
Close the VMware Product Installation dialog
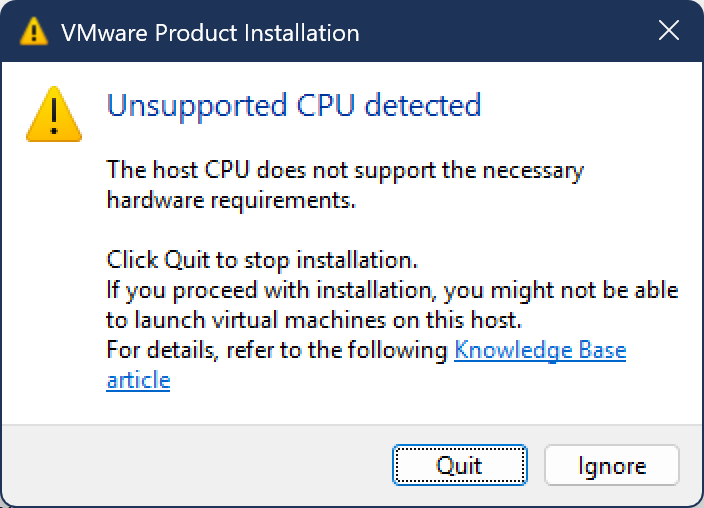click(x=669, y=31)
